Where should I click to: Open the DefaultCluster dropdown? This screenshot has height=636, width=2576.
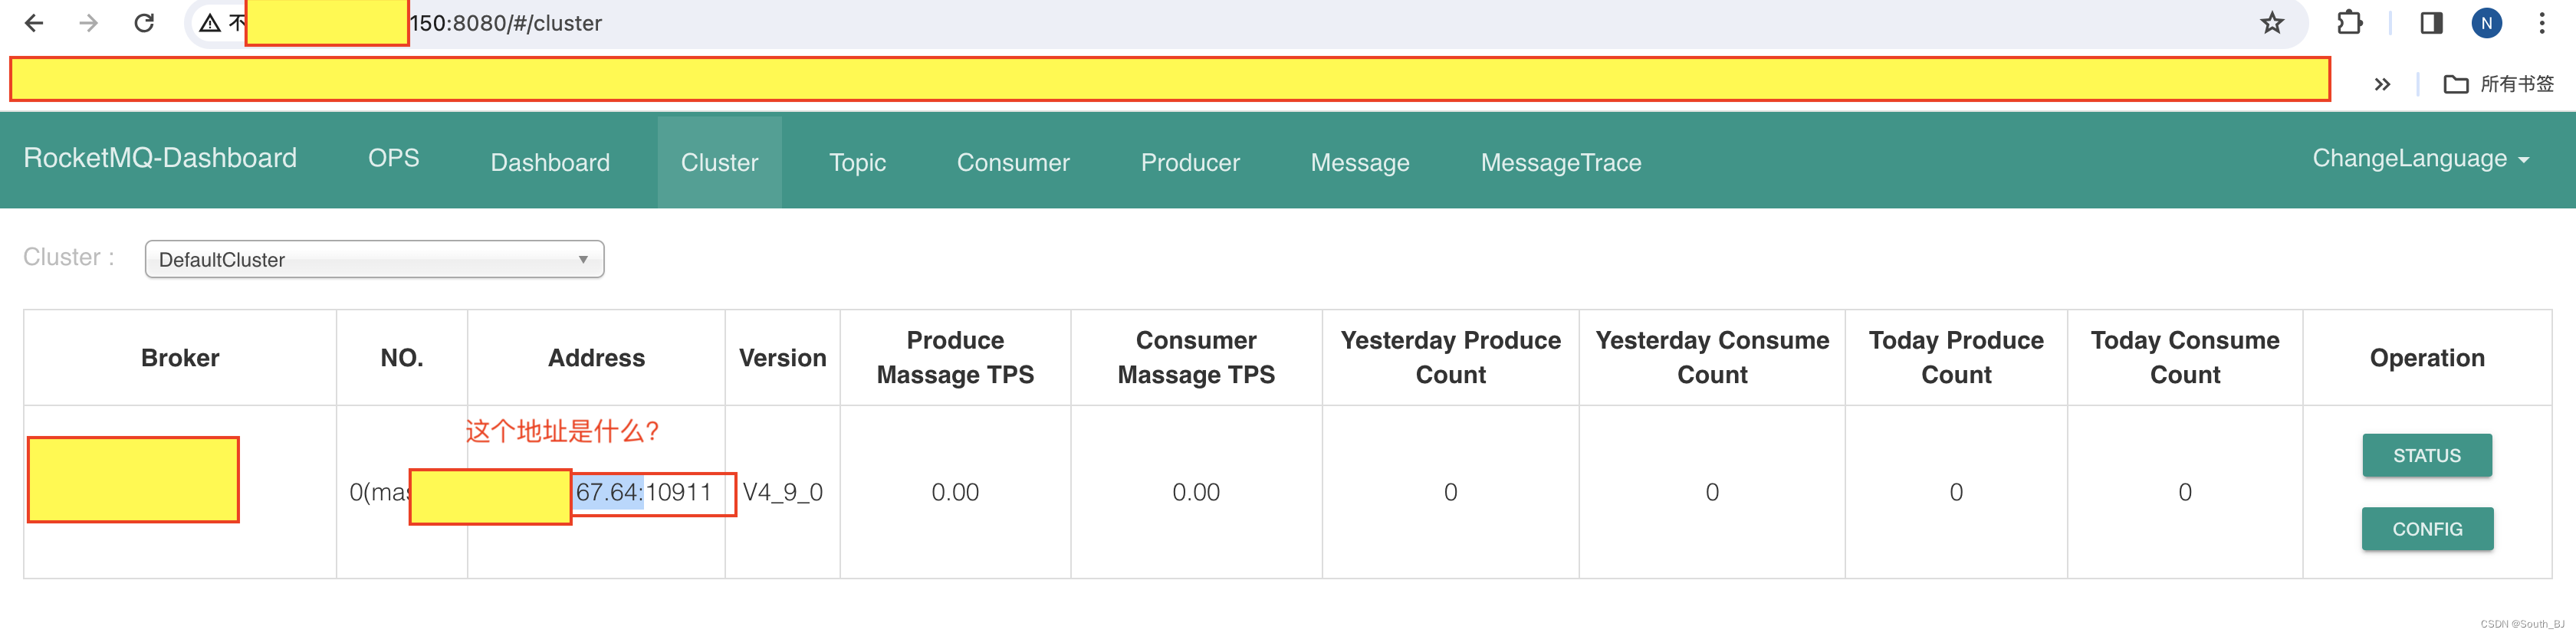[374, 260]
